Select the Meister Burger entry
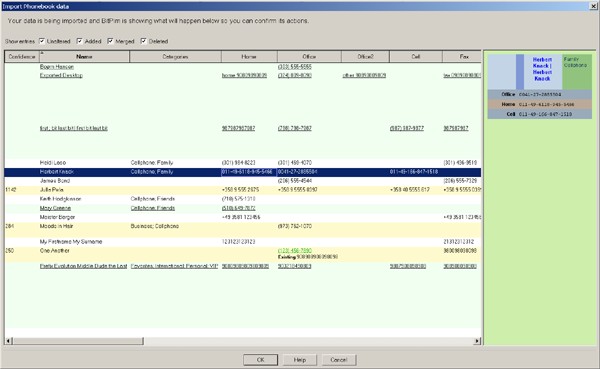Viewport: 600px width, 369px height. pos(57,217)
